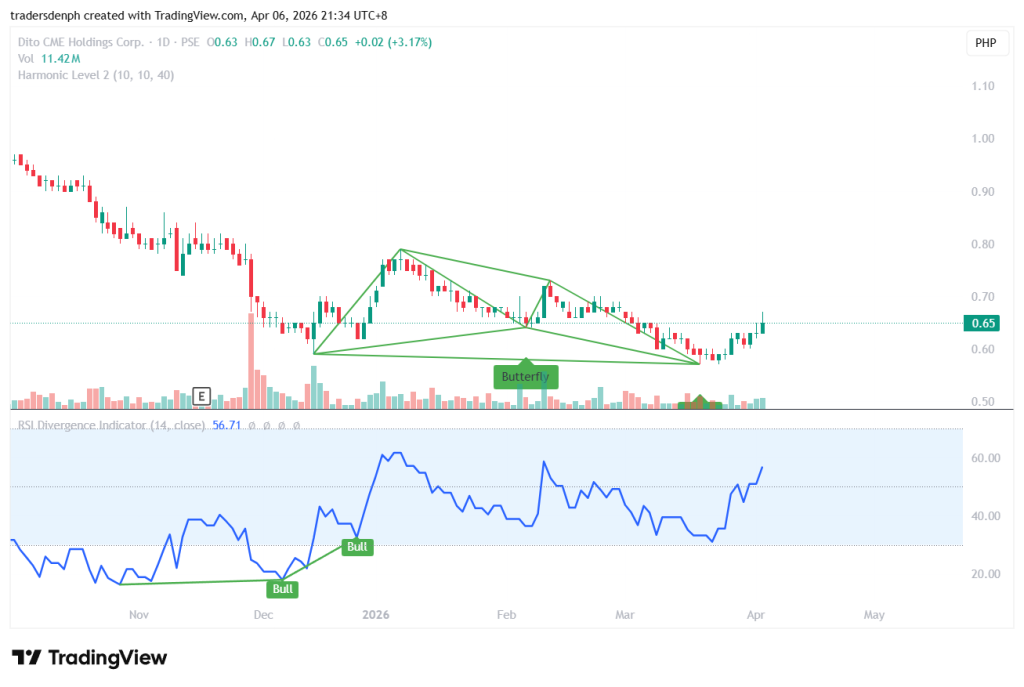1024x687 pixels.
Task: Click the green 0.65 current price tag
Action: pyautogui.click(x=984, y=323)
